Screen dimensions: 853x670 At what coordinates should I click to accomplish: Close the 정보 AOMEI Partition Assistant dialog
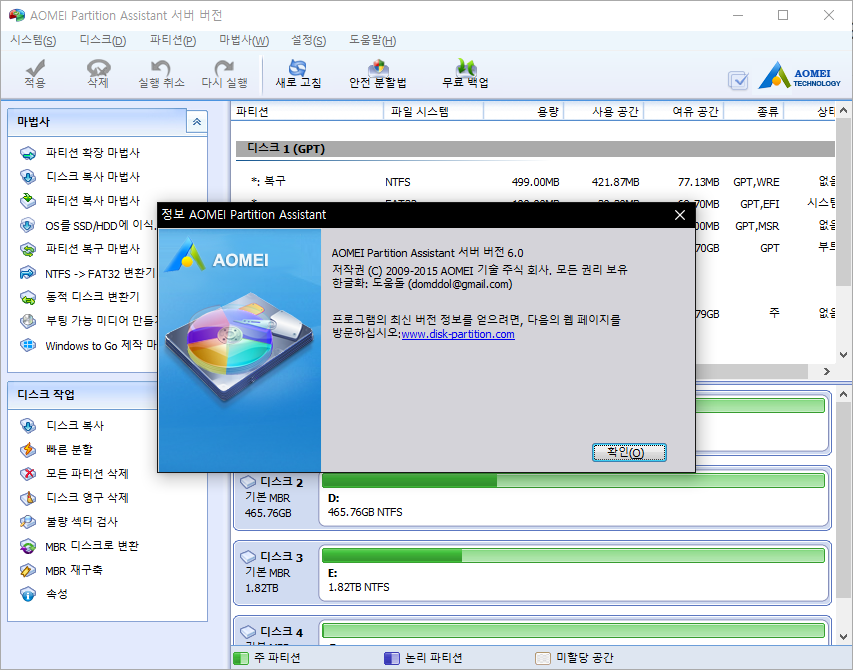coord(680,215)
